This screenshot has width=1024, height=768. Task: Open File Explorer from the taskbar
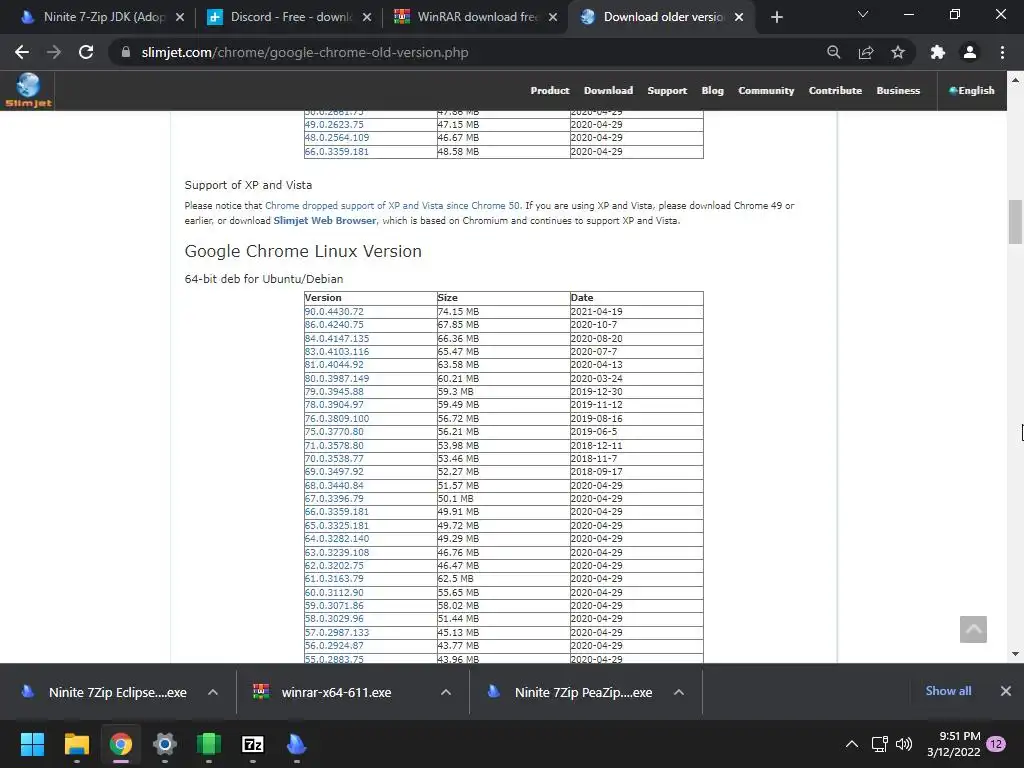(76, 744)
